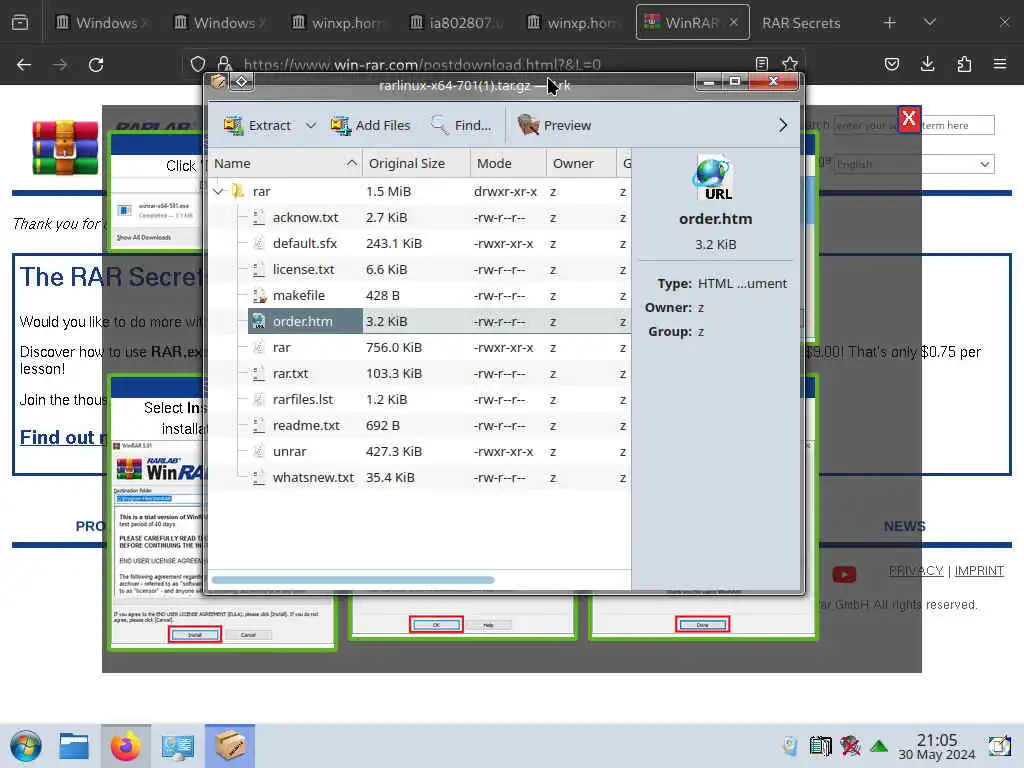Click the WinRAR books logo on webpage
1024x768 pixels.
pos(65,148)
